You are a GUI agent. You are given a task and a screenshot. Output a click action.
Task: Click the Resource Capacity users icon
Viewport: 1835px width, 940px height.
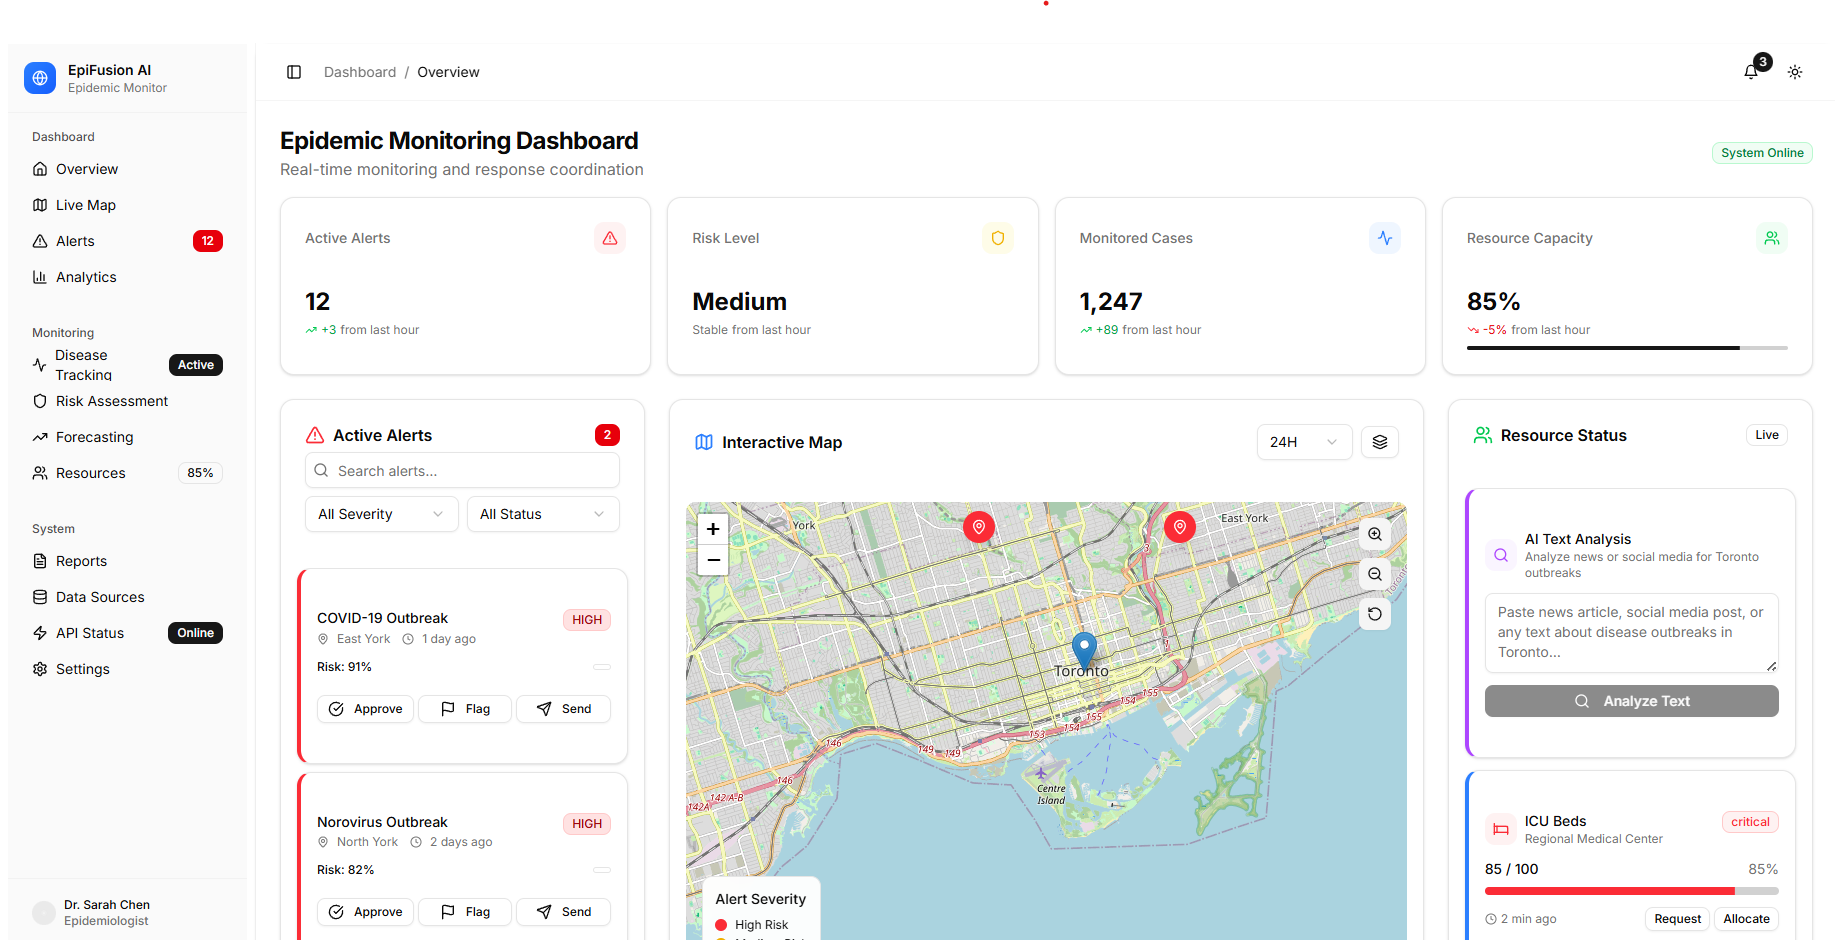coord(1772,238)
